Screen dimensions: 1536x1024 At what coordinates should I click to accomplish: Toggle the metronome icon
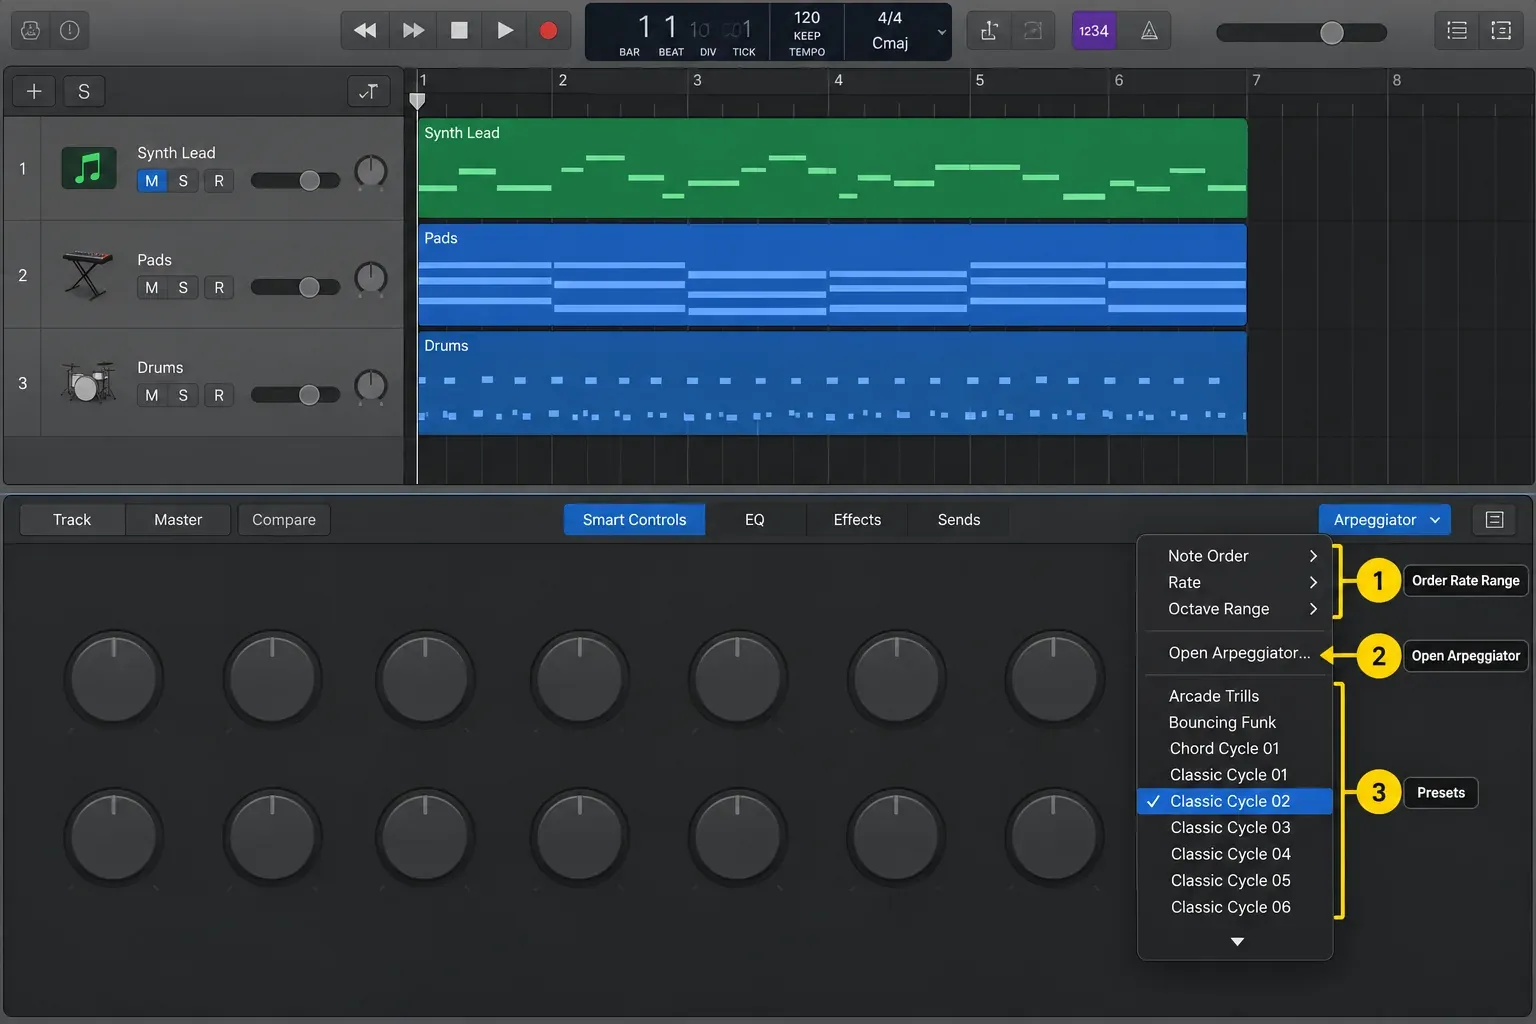pos(1149,31)
